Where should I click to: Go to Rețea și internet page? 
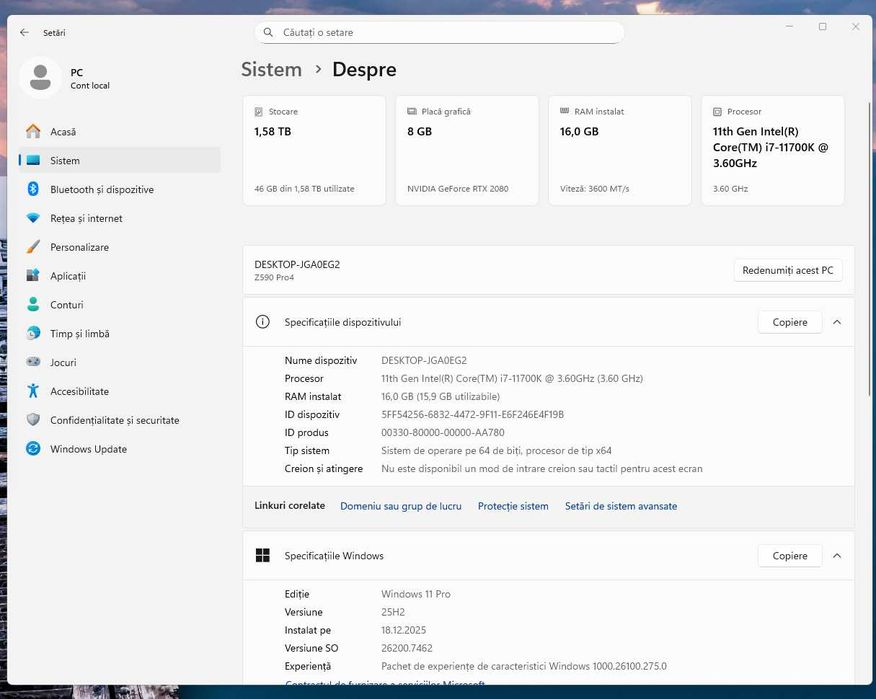tap(120, 218)
